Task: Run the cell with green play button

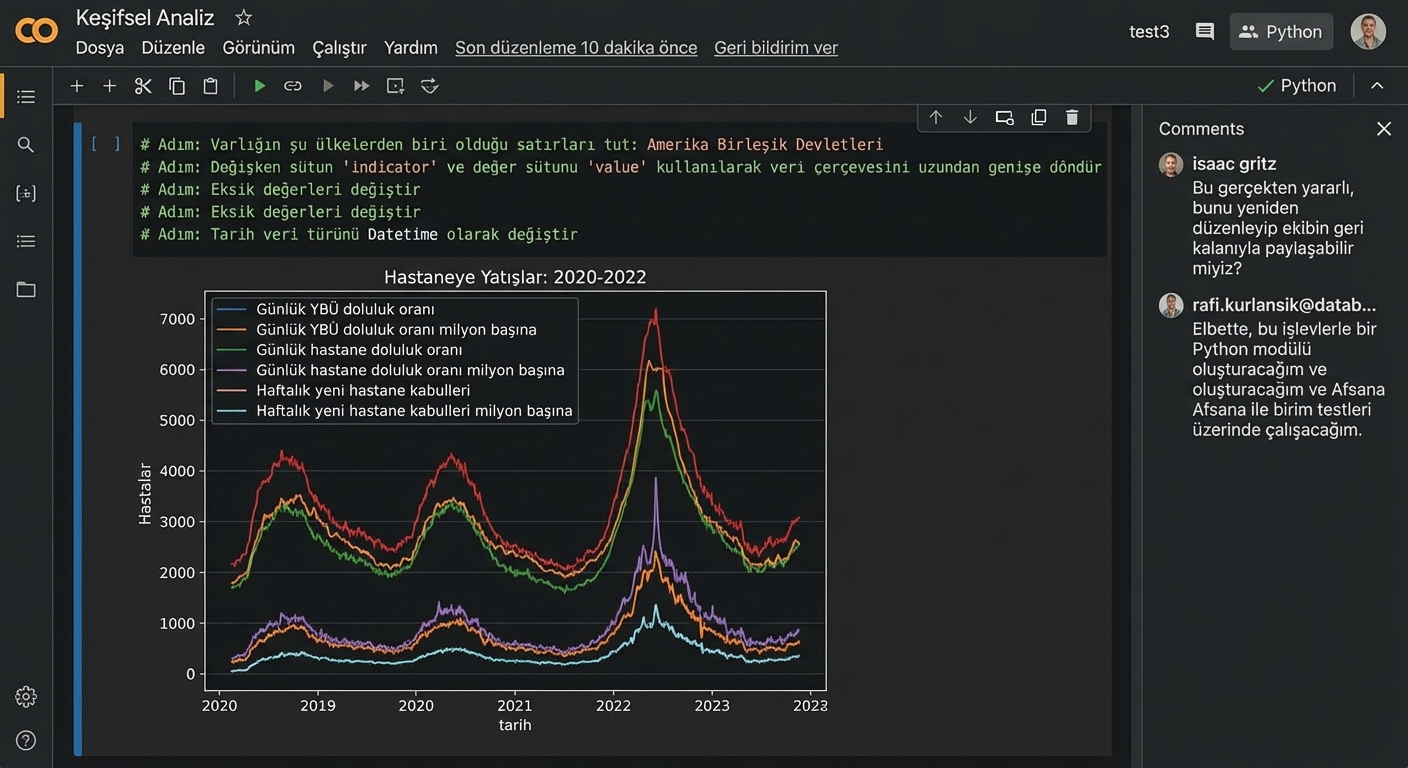Action: 259,86
